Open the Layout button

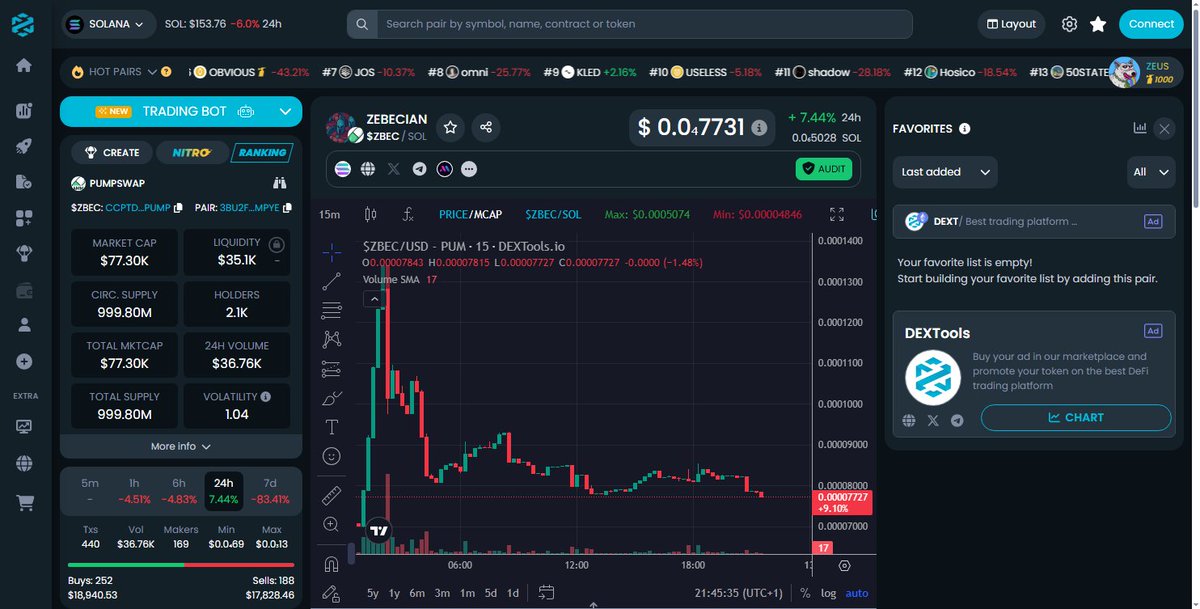point(1011,24)
